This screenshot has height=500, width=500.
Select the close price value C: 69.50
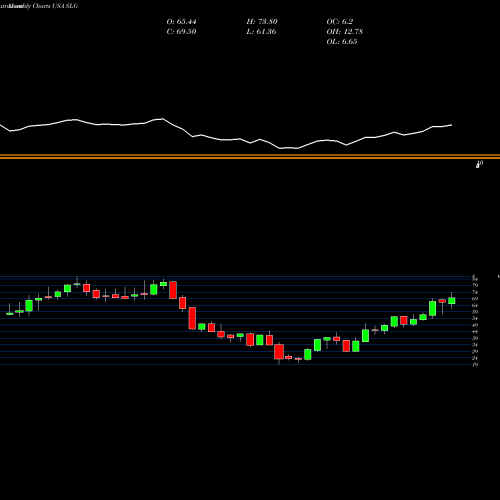(x=181, y=32)
